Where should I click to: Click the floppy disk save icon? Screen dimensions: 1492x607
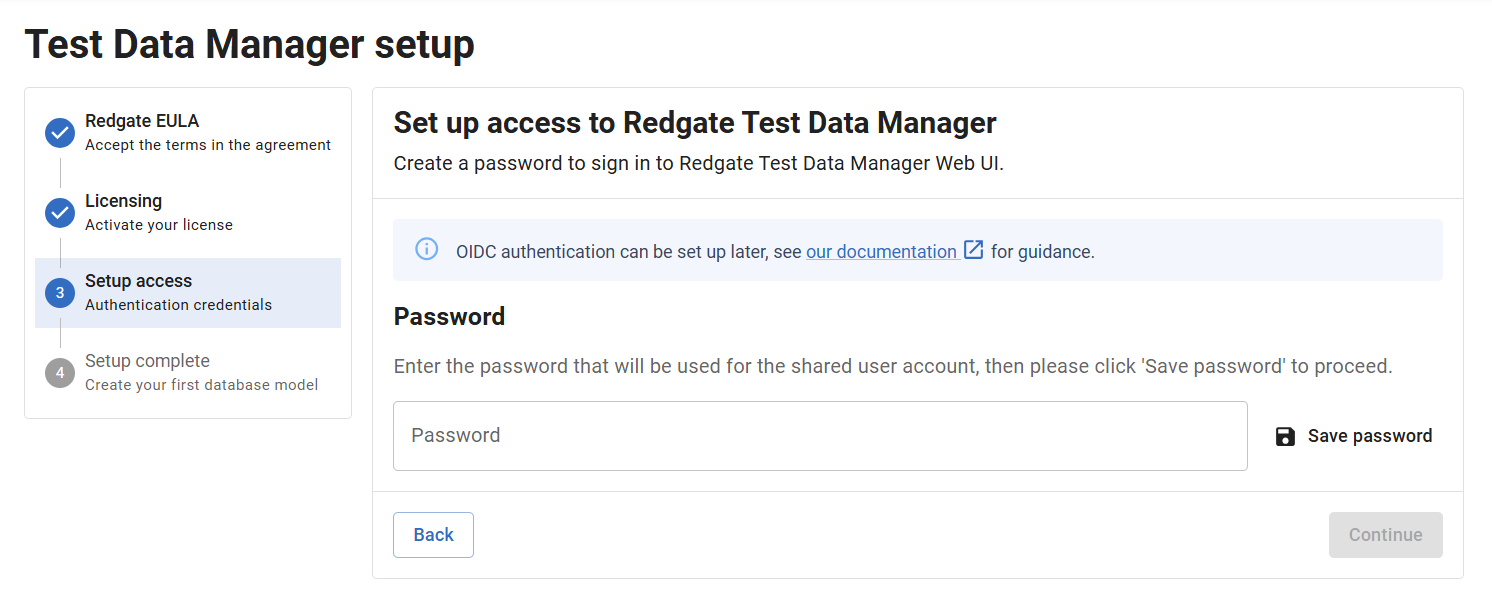click(1286, 436)
